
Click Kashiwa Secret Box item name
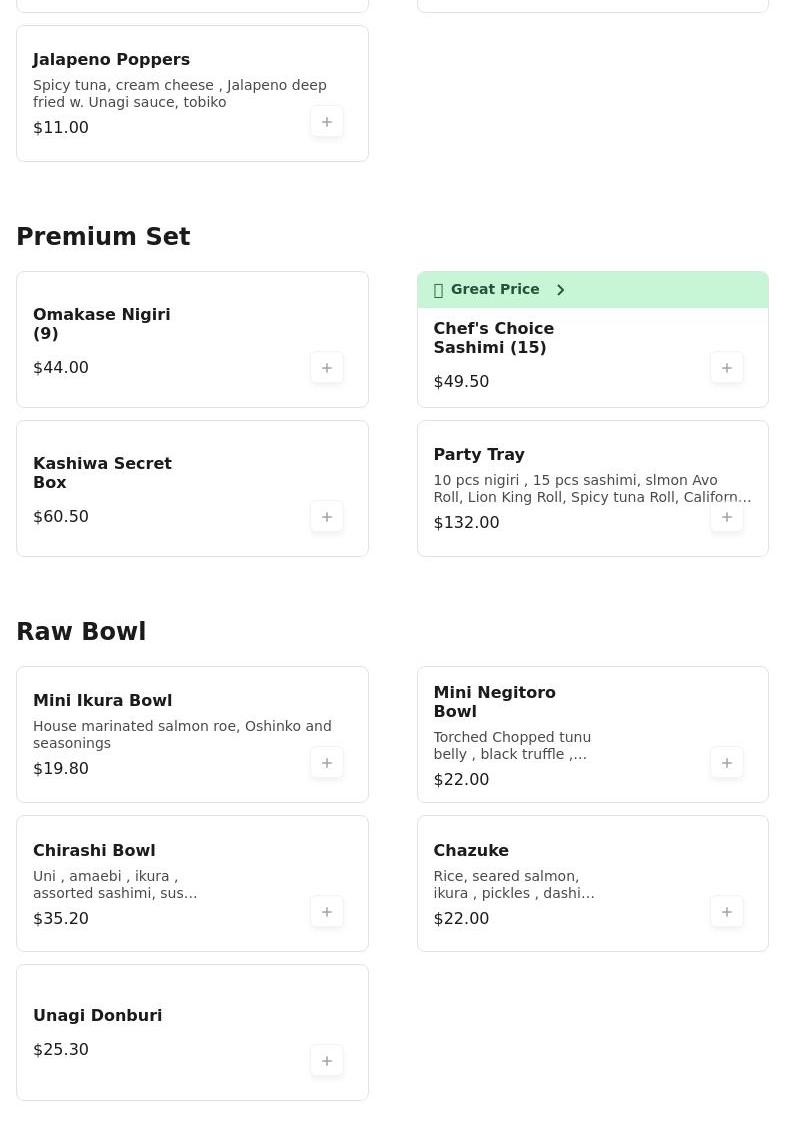click(102, 473)
